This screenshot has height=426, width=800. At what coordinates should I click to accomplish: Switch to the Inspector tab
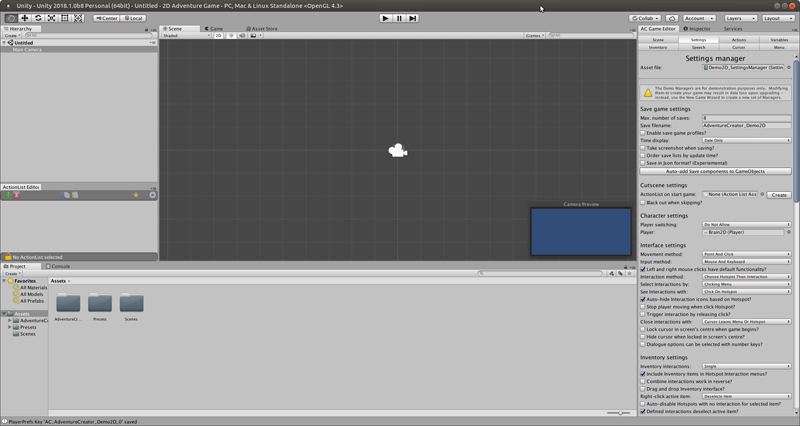[697, 29]
